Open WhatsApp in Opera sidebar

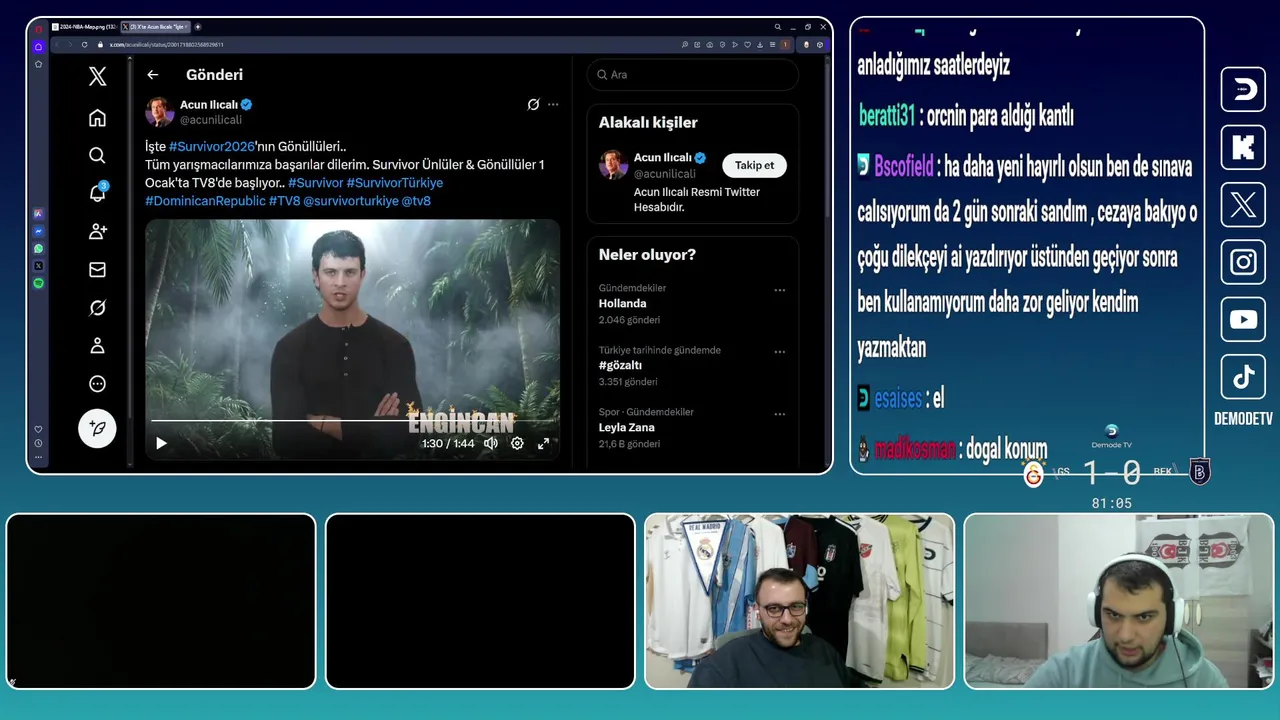click(x=38, y=248)
